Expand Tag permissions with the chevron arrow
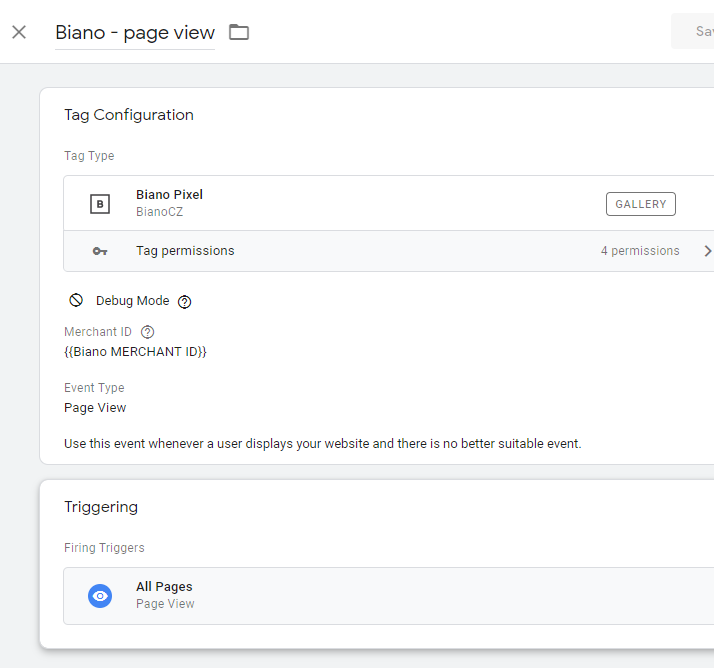714x668 pixels. coord(707,251)
